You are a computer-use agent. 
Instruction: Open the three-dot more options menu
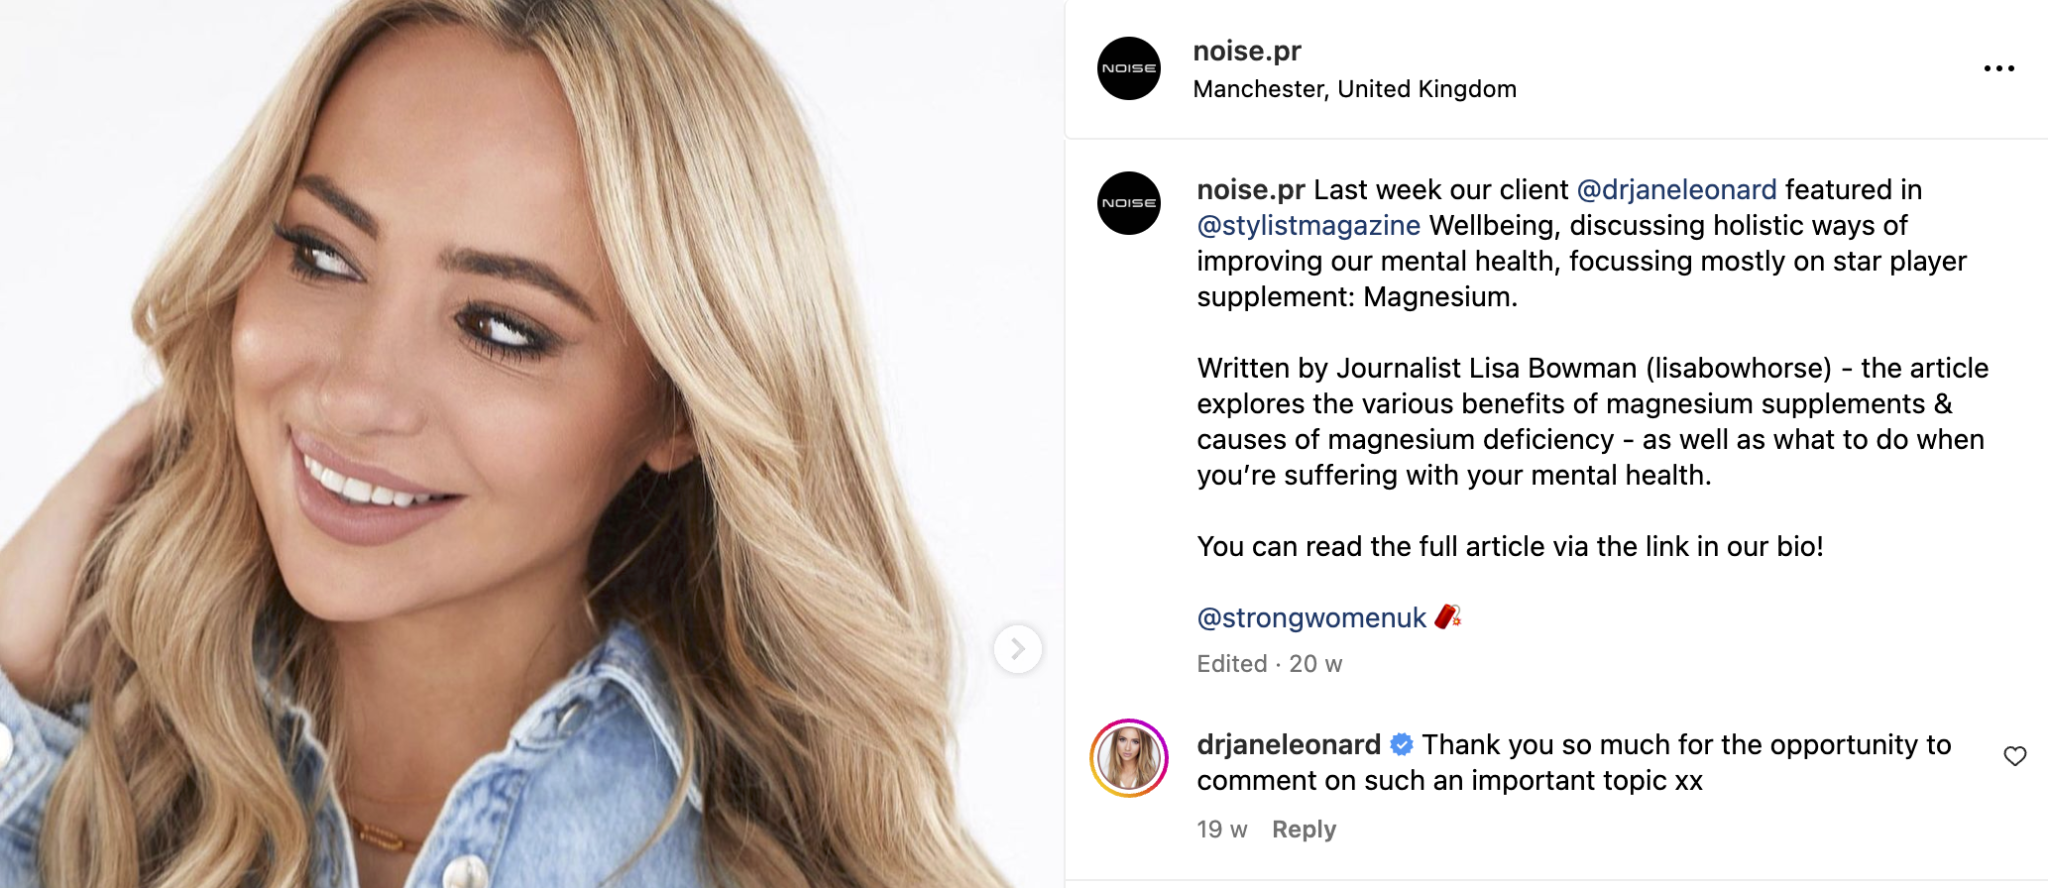1998,68
